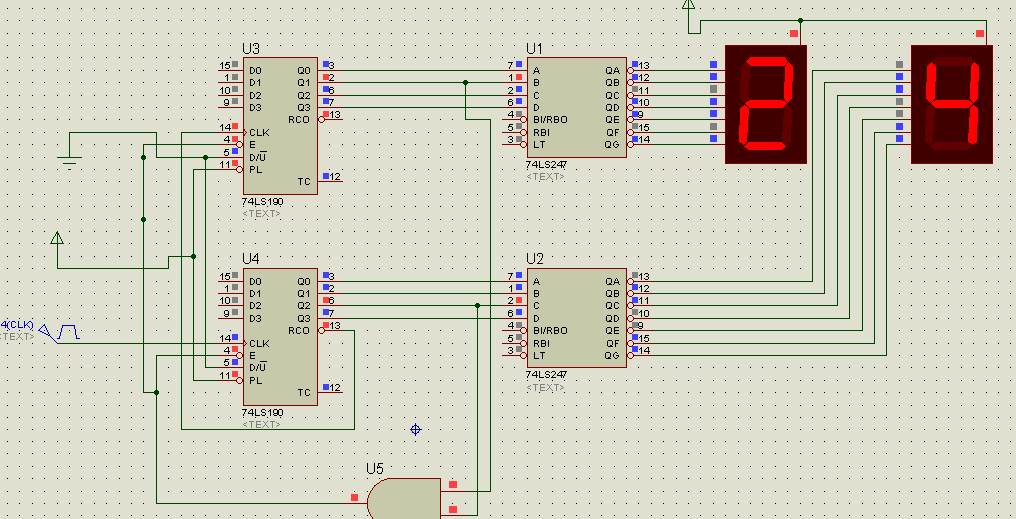Click the 74LS247 value label under U1

coord(546,165)
